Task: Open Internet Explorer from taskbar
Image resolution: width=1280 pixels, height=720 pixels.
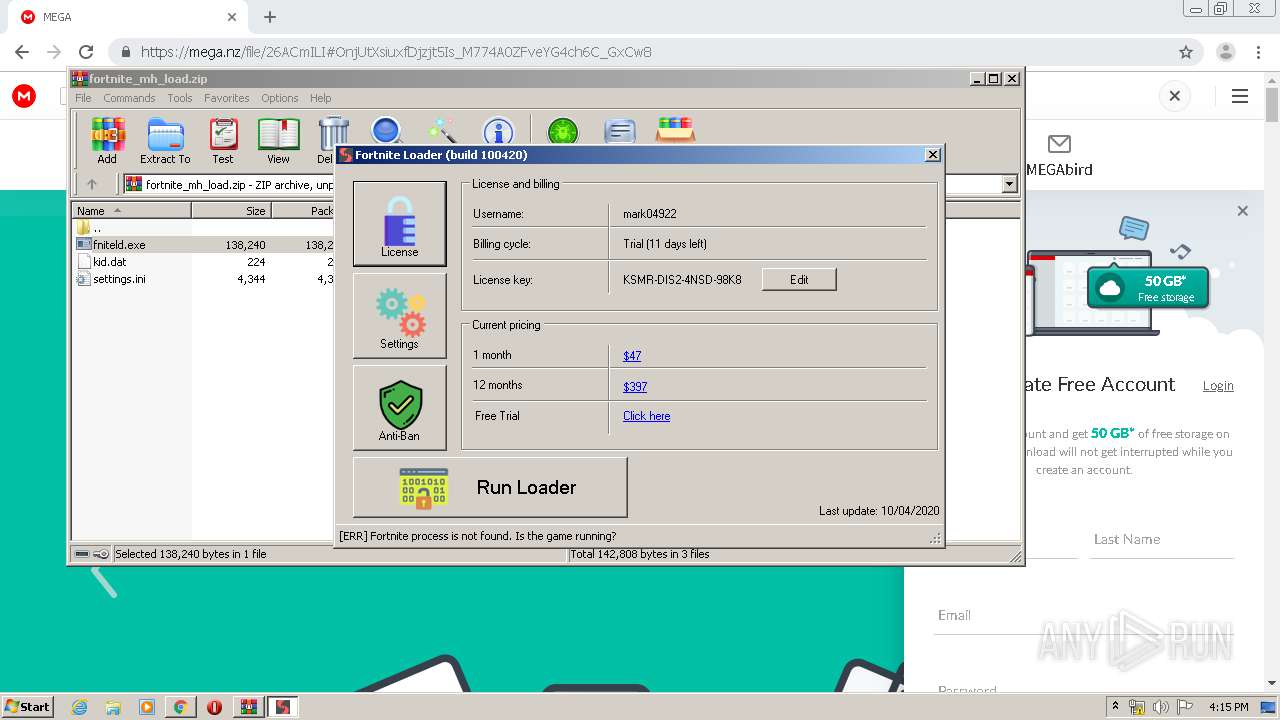Action: point(79,707)
